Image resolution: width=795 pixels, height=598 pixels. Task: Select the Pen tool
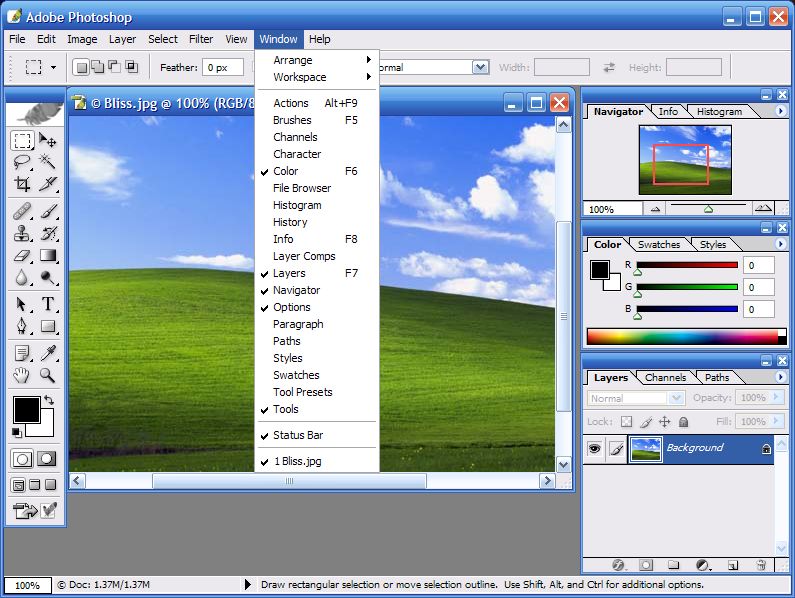[x=22, y=326]
